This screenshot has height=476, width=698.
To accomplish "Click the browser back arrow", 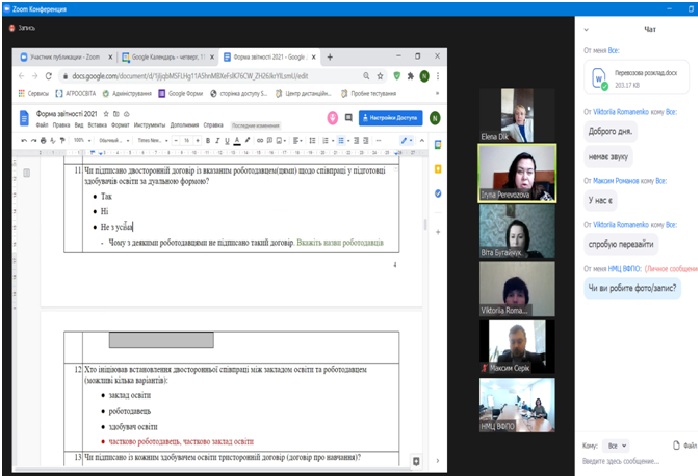I will coord(17,75).
